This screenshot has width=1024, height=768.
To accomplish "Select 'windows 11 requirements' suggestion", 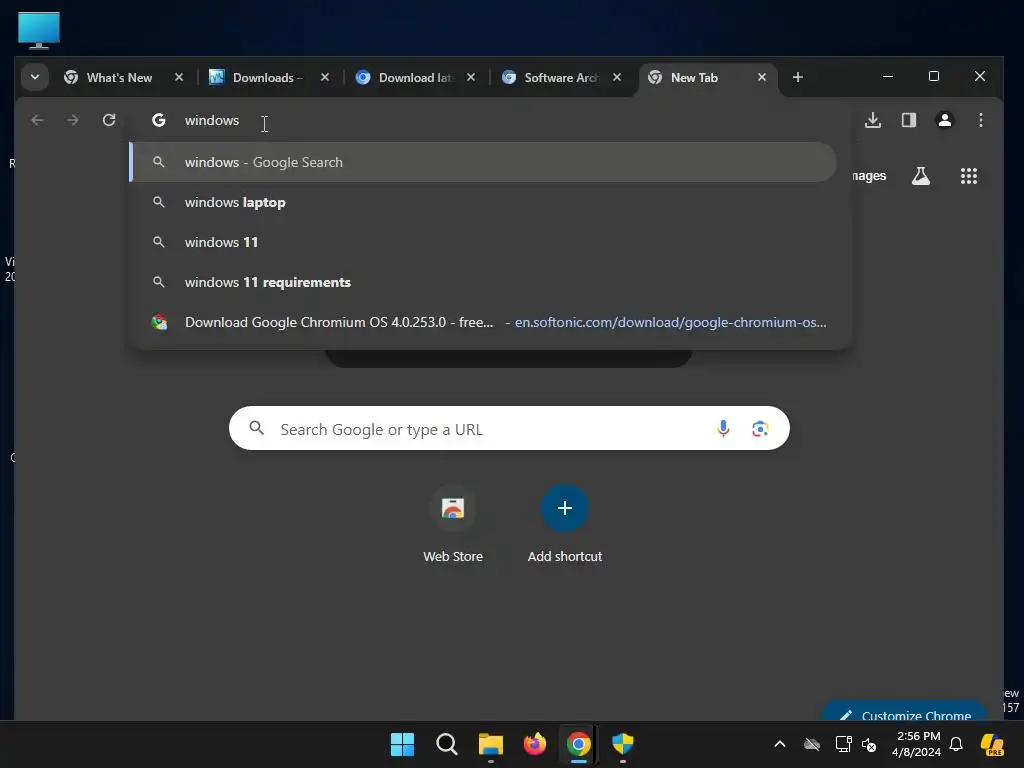I will click(483, 282).
